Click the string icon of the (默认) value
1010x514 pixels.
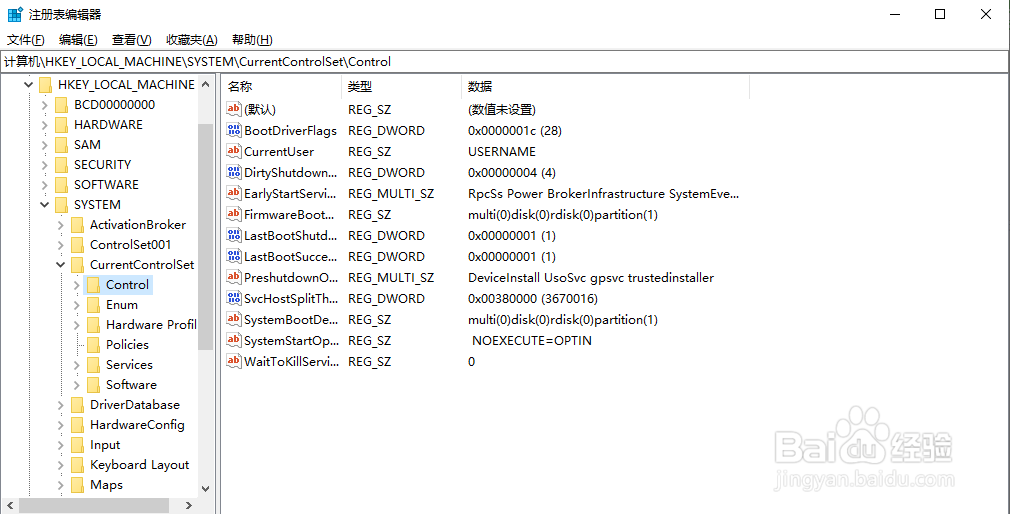(x=234, y=109)
